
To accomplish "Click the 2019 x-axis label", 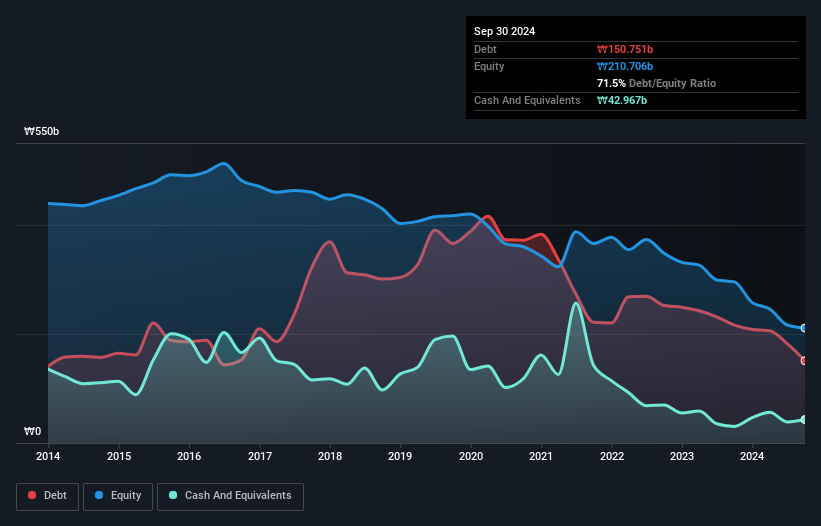I will coord(400,456).
